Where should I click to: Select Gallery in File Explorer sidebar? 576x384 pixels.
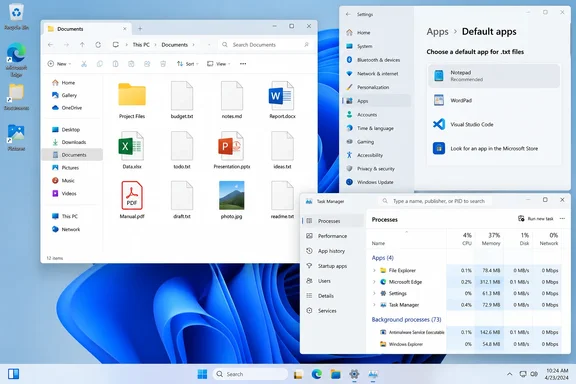(73, 95)
